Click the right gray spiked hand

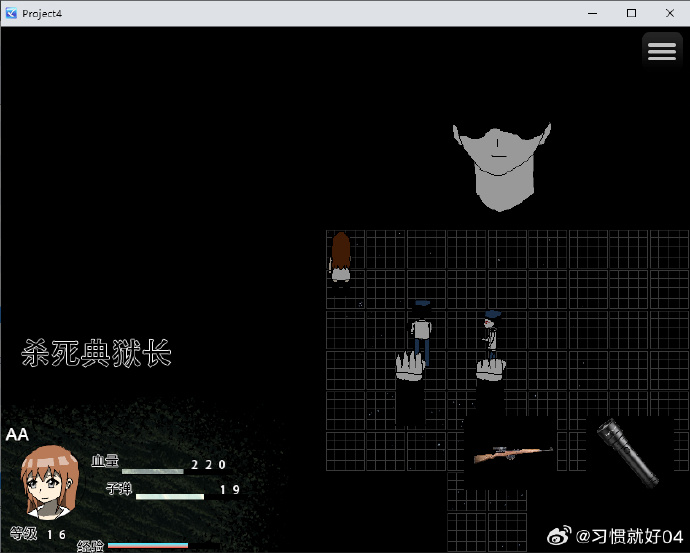(x=491, y=370)
